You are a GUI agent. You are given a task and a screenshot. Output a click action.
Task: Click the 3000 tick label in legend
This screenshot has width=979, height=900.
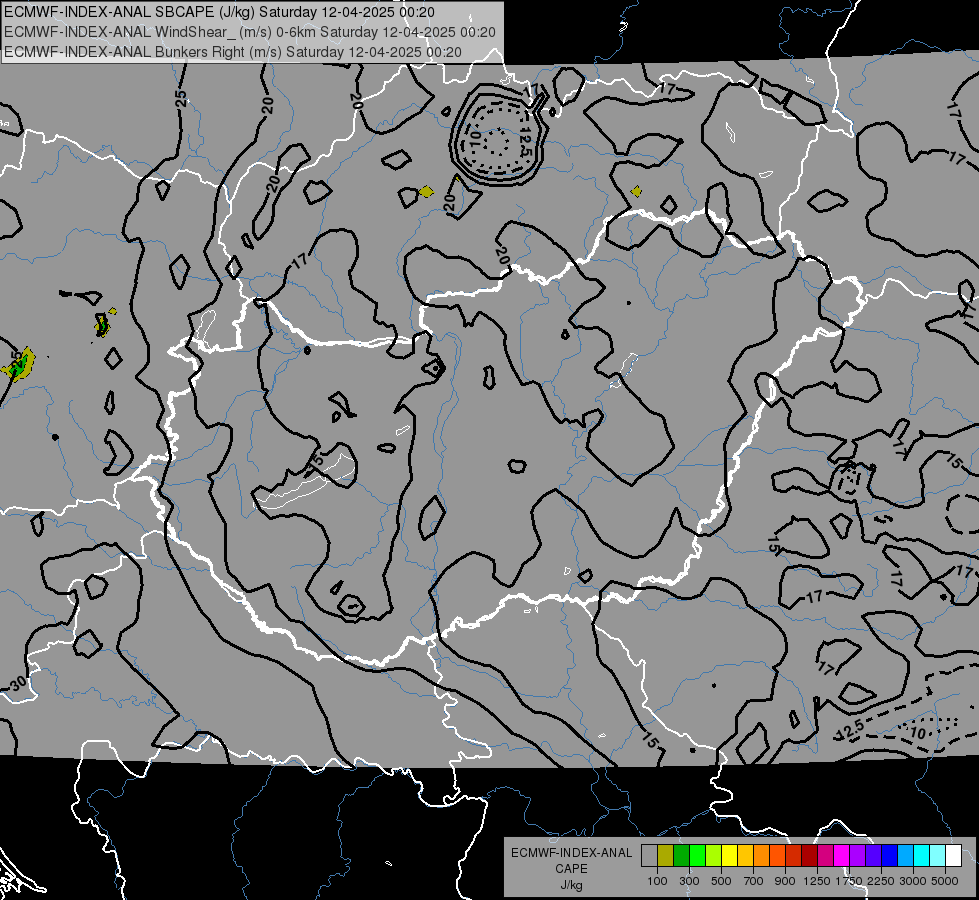(913, 881)
